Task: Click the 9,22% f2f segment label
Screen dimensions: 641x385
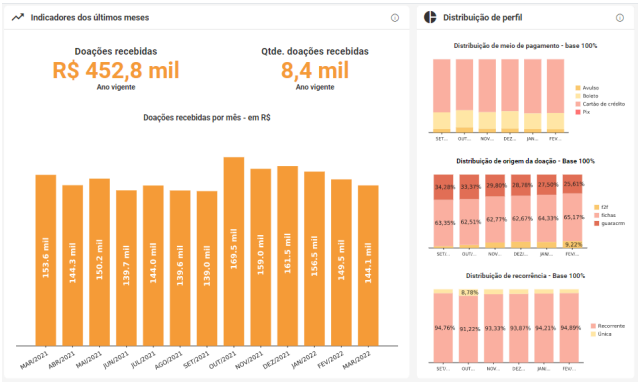Action: (573, 244)
